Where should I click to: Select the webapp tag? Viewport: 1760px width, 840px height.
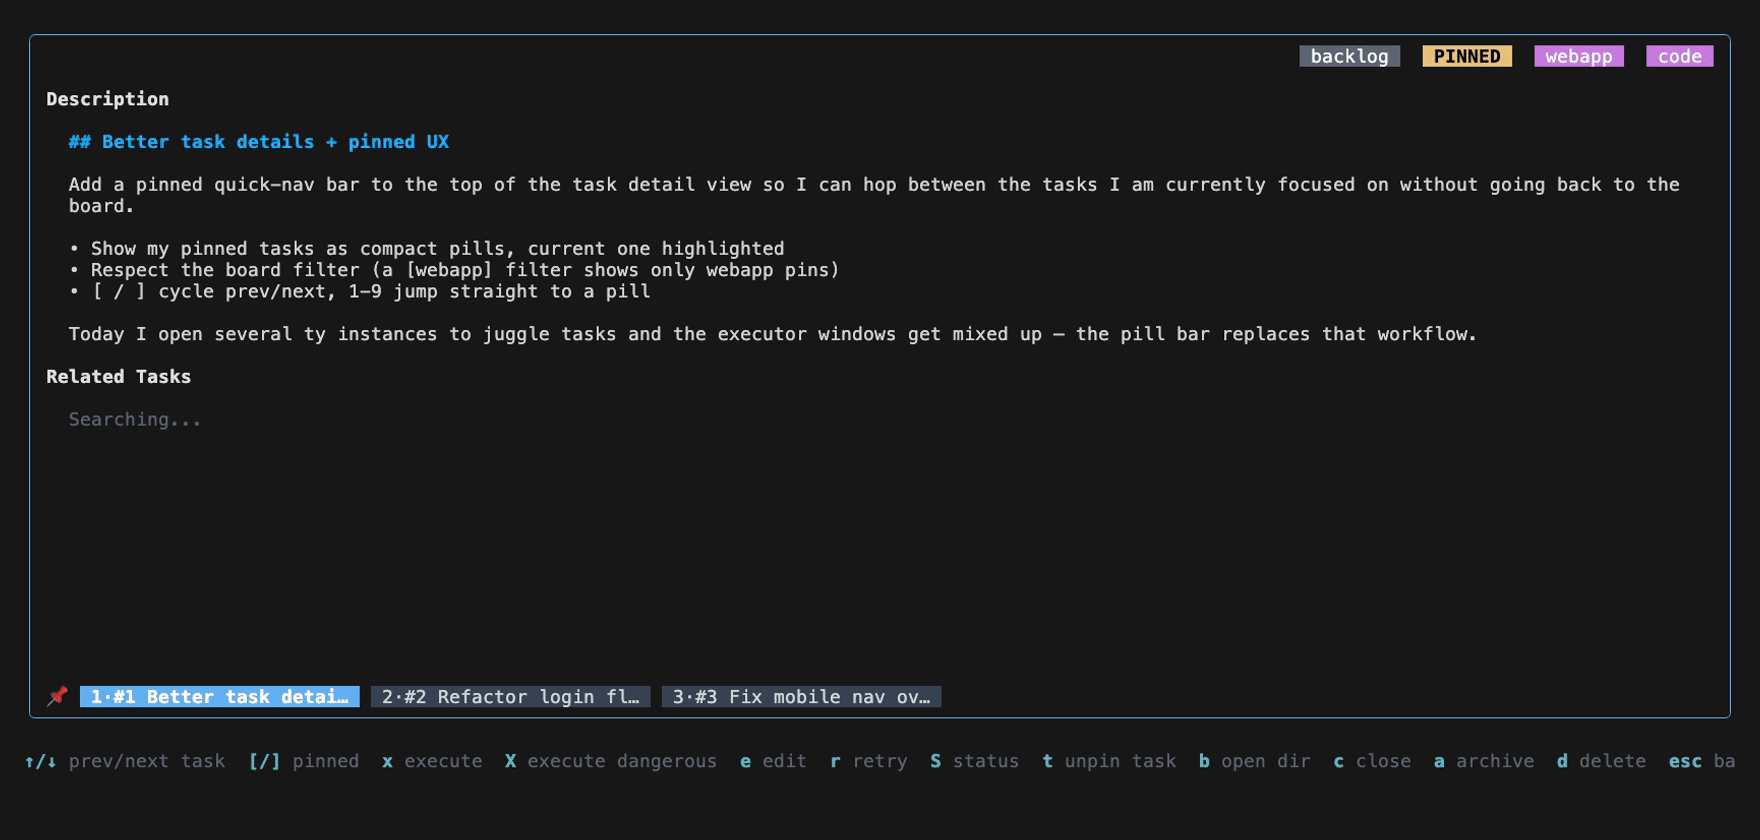pos(1579,56)
